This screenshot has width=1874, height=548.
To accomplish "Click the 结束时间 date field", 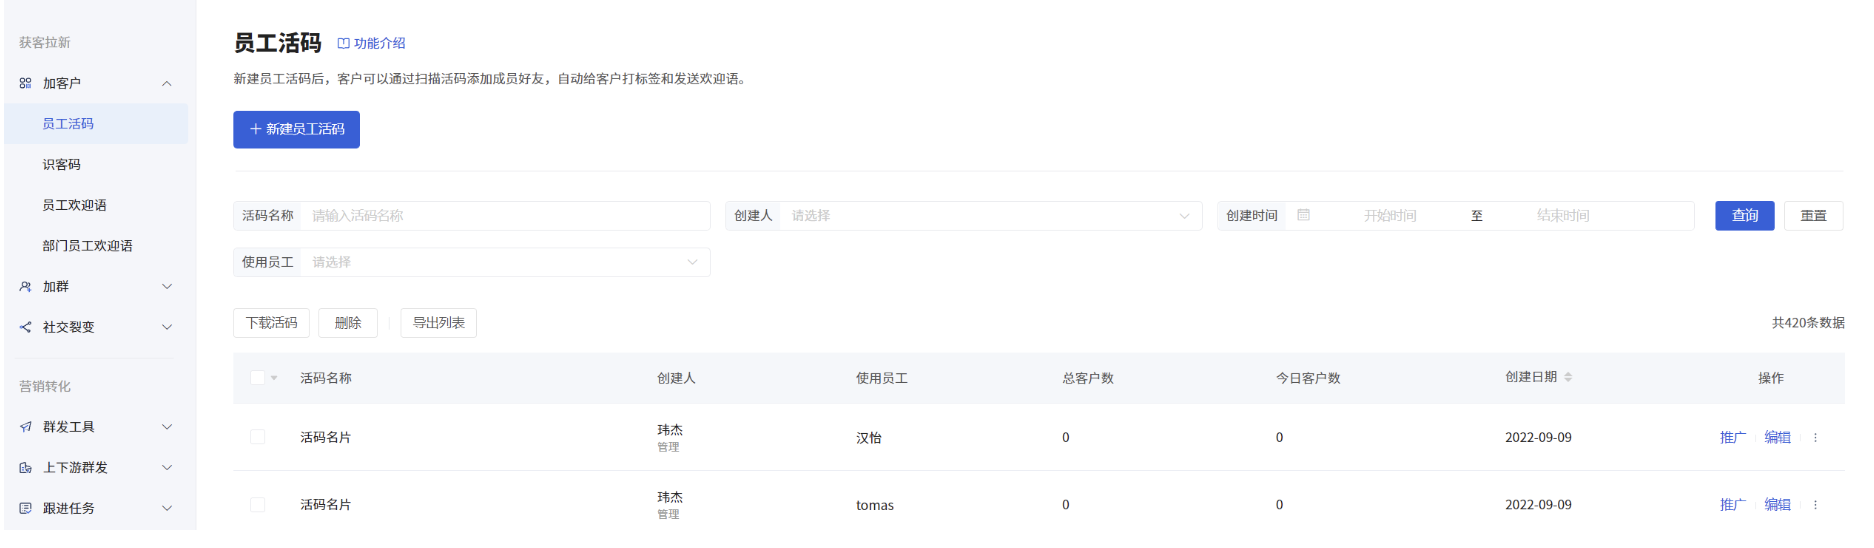I will pos(1563,215).
